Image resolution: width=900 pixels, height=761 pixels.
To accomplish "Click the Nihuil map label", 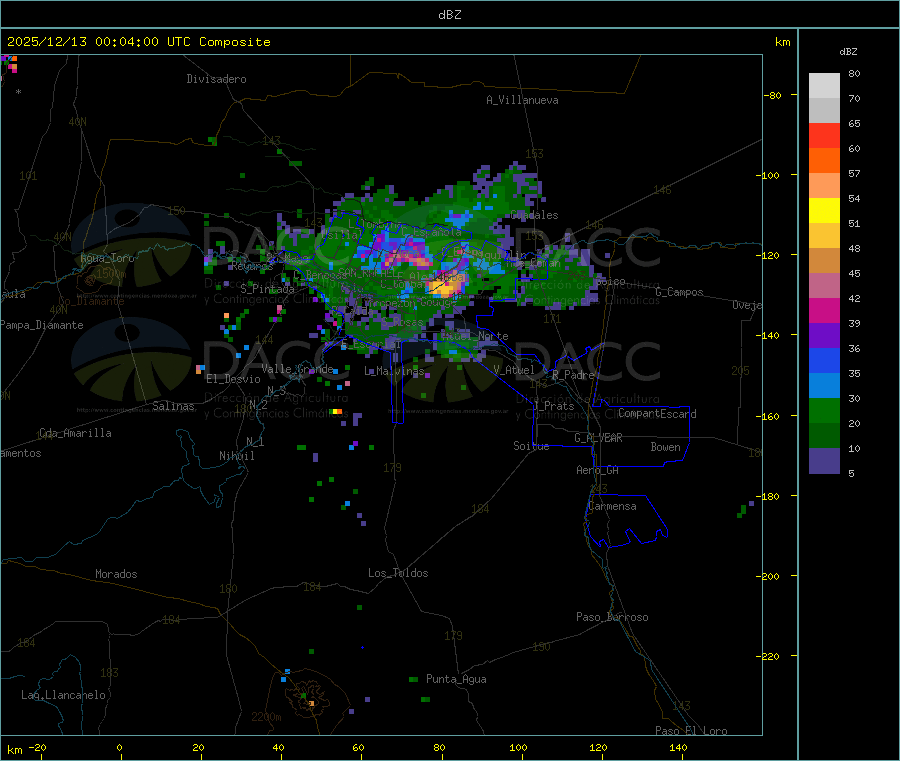I will (x=236, y=456).
